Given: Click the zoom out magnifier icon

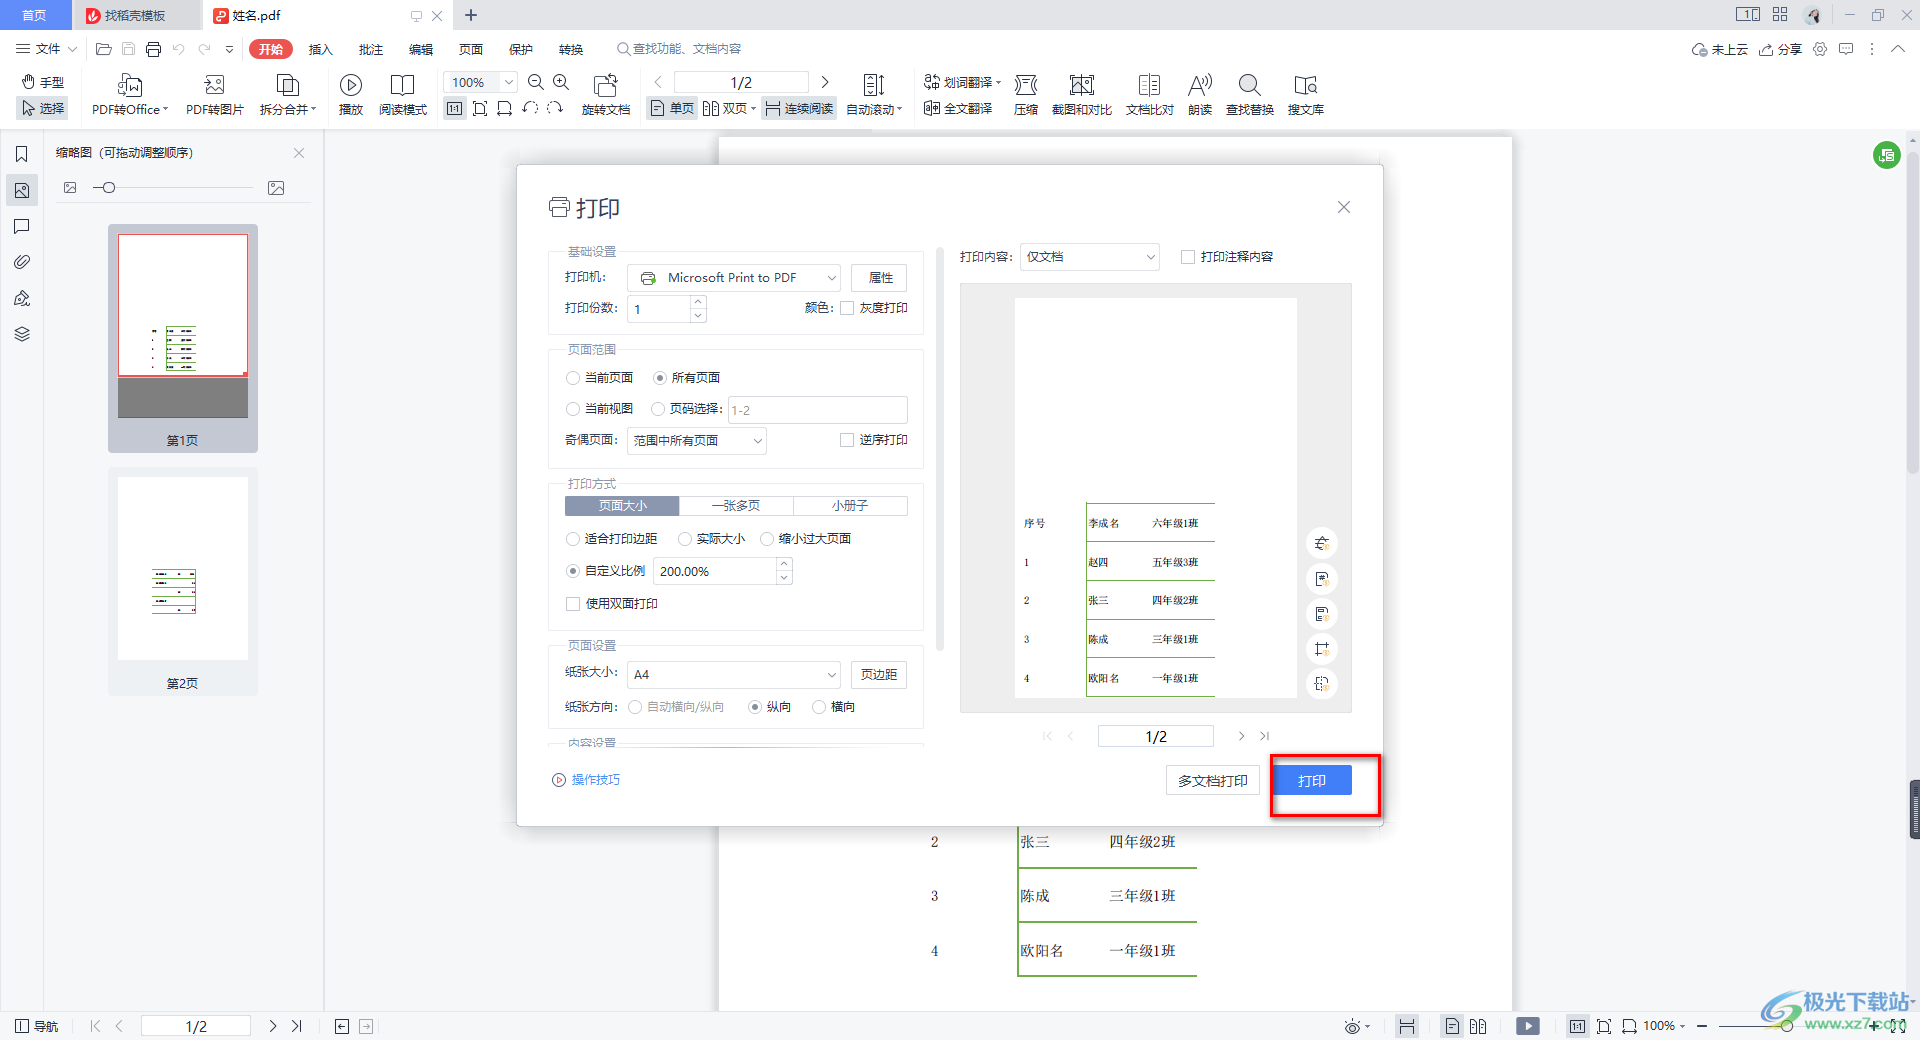Looking at the screenshot, I should pos(536,82).
